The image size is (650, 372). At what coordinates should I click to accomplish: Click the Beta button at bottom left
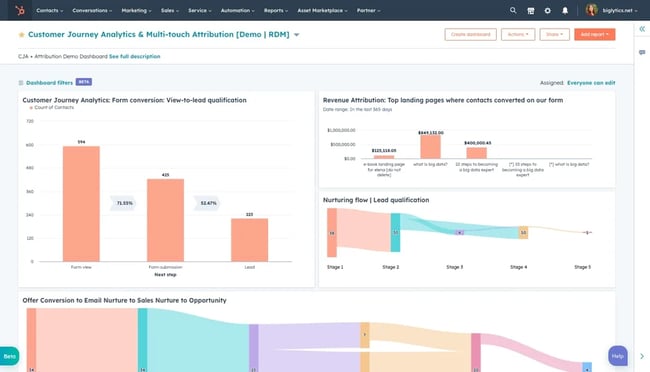click(9, 356)
